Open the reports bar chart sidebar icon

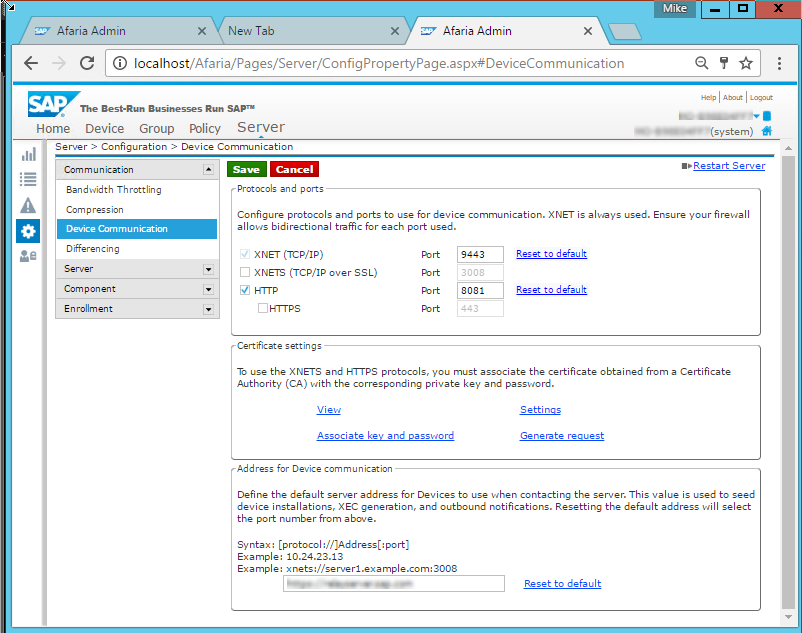point(28,154)
